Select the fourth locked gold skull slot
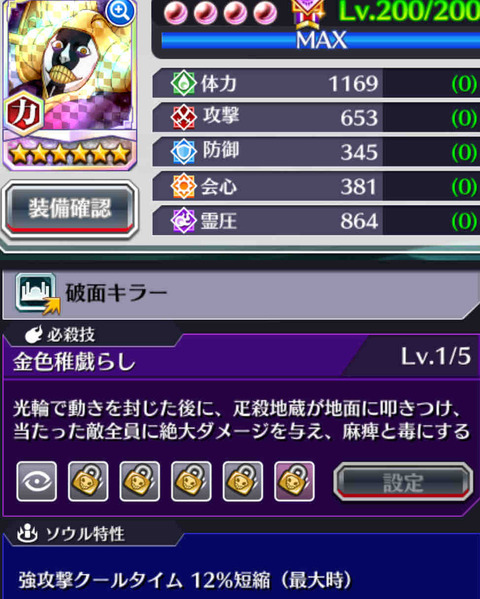The width and height of the screenshot is (480, 599). (x=243, y=481)
